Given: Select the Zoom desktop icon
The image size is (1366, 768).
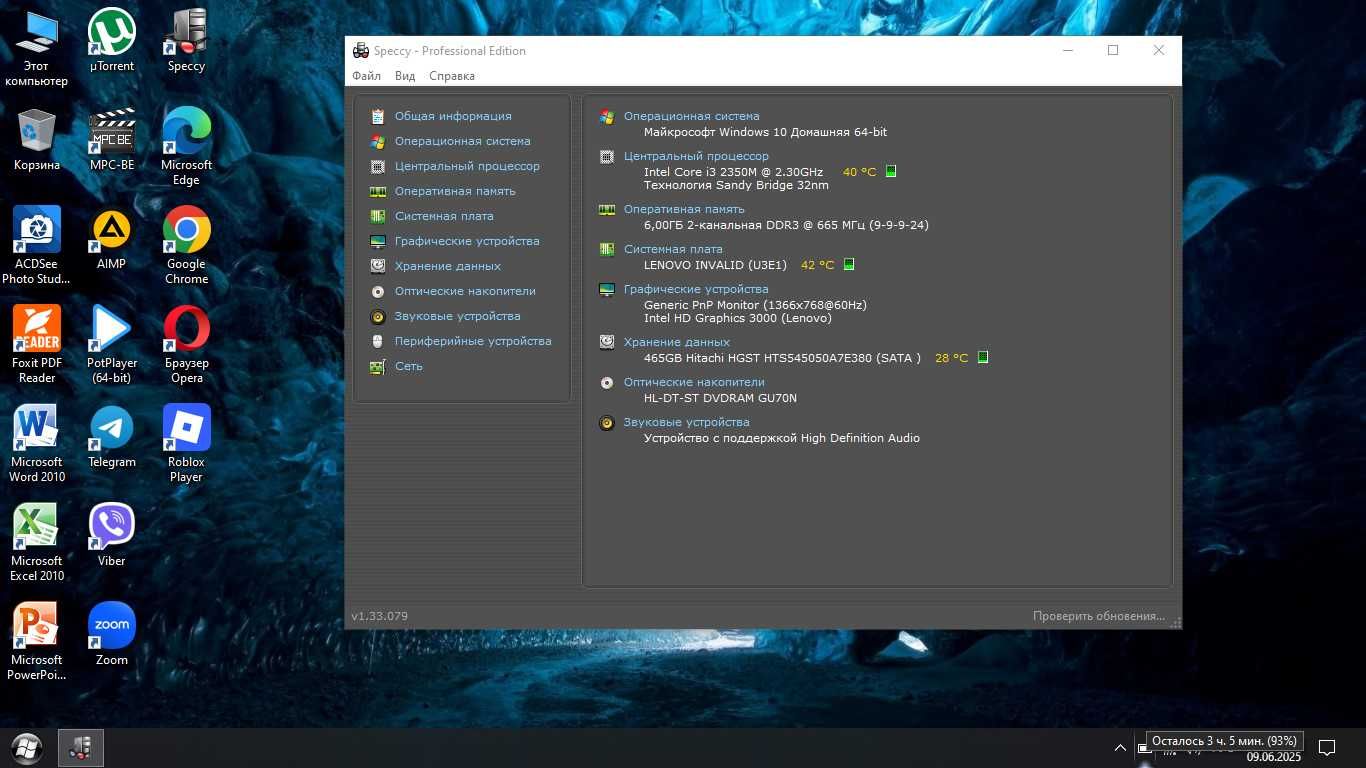Looking at the screenshot, I should (111, 635).
